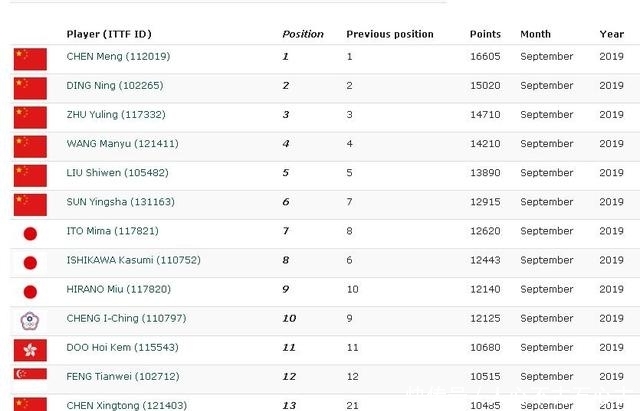The image size is (640, 411).
Task: Sort by Points column header
Action: click(x=485, y=34)
